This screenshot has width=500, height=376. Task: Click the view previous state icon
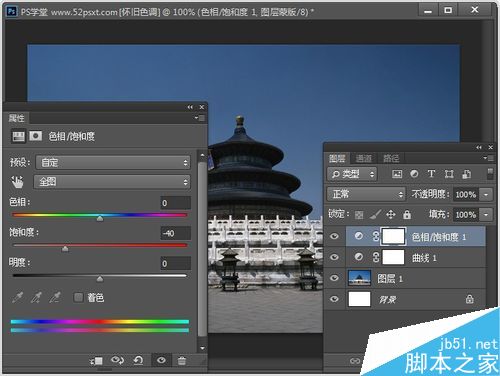point(117,360)
